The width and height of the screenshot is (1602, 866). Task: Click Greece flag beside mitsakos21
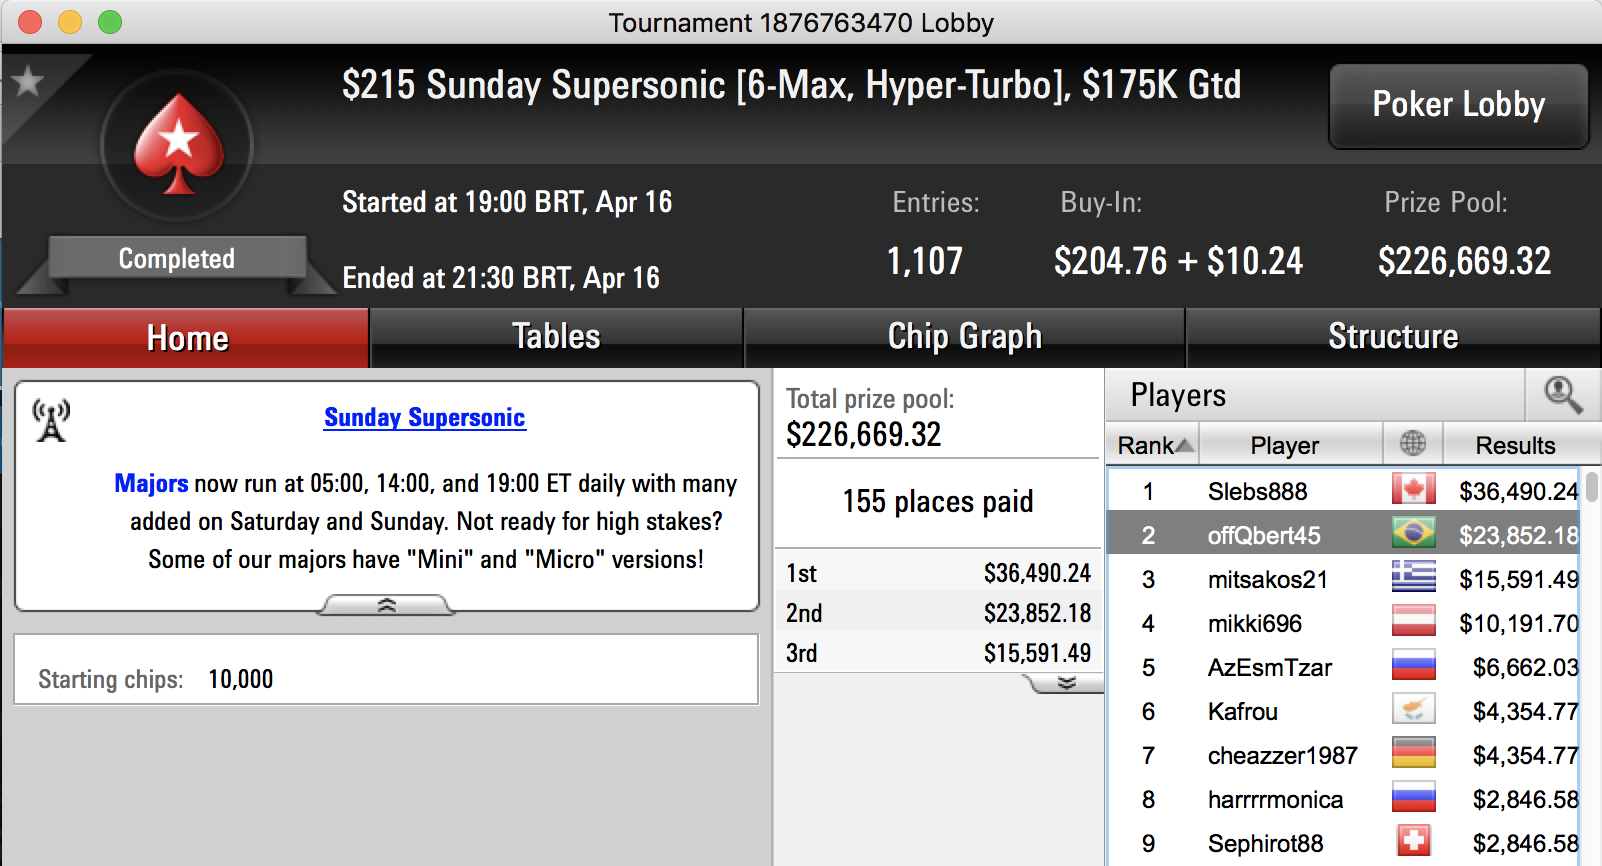point(1413,578)
